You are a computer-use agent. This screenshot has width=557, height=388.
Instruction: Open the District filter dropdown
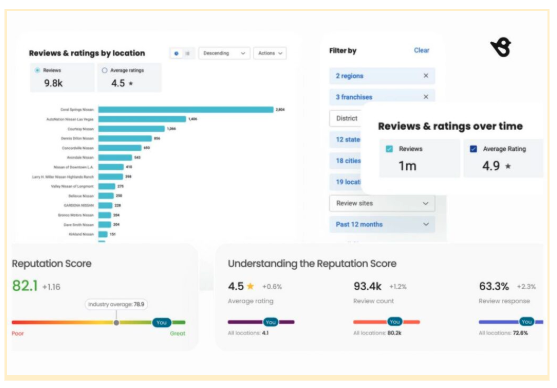coord(346,118)
